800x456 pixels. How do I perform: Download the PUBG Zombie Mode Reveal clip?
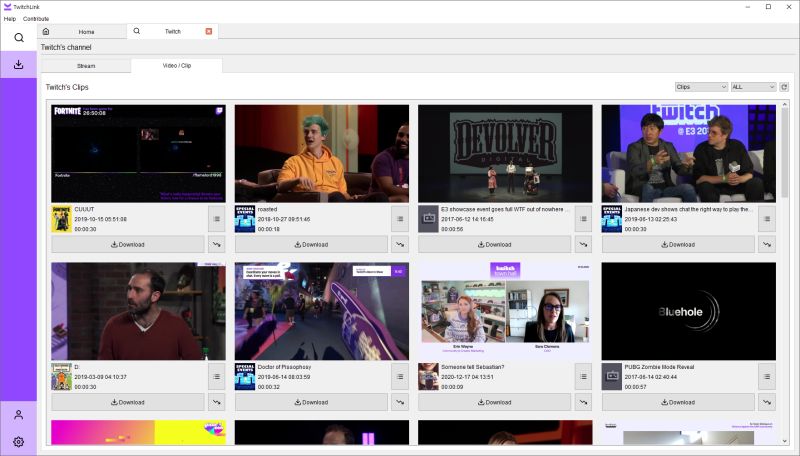pyautogui.click(x=678, y=402)
